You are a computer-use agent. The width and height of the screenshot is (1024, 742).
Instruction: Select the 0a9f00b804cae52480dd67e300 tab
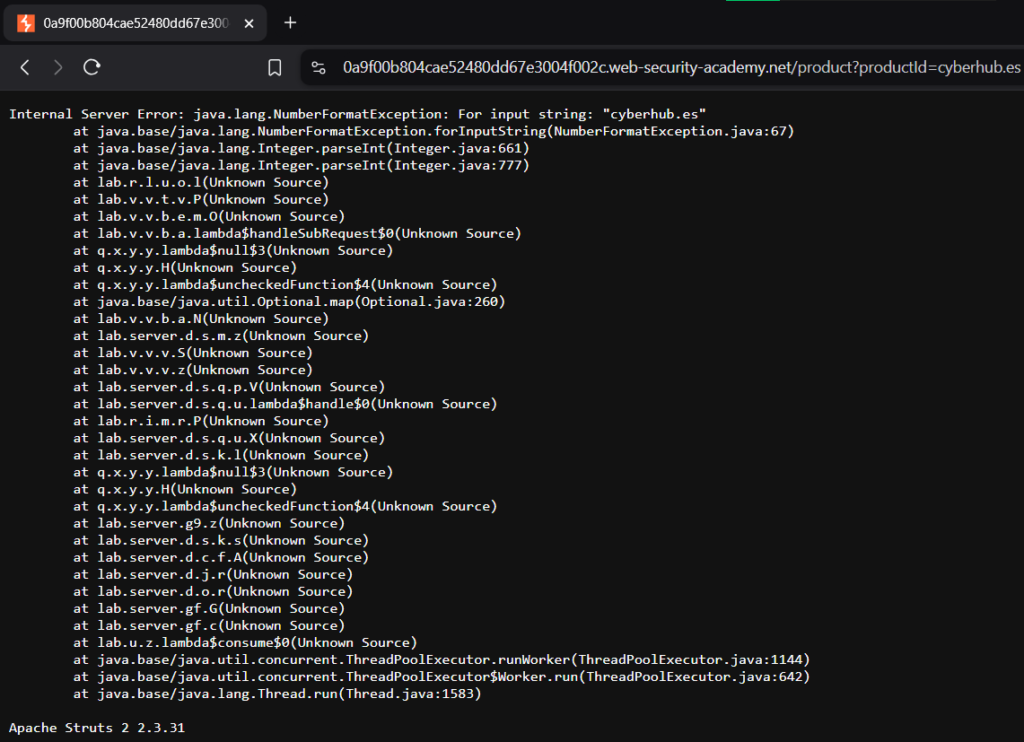click(135, 24)
